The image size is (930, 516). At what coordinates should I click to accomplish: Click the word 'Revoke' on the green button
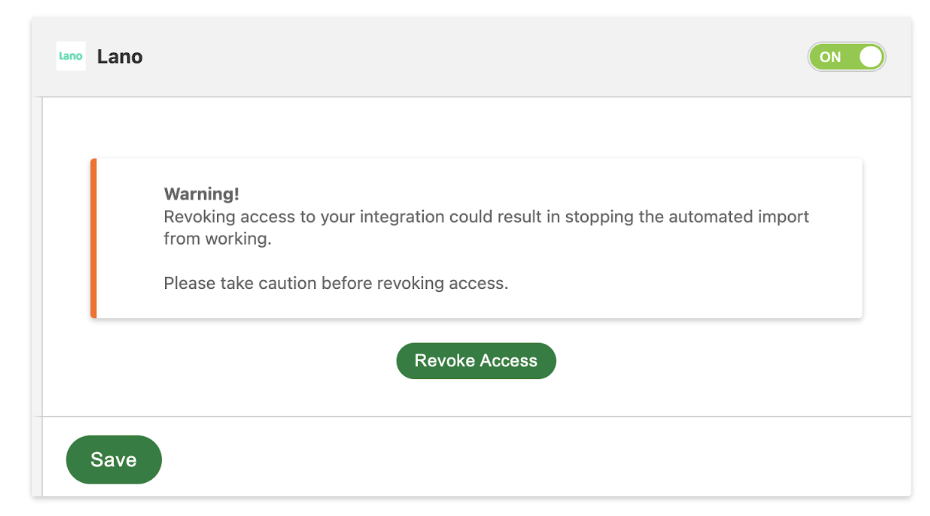(x=445, y=361)
